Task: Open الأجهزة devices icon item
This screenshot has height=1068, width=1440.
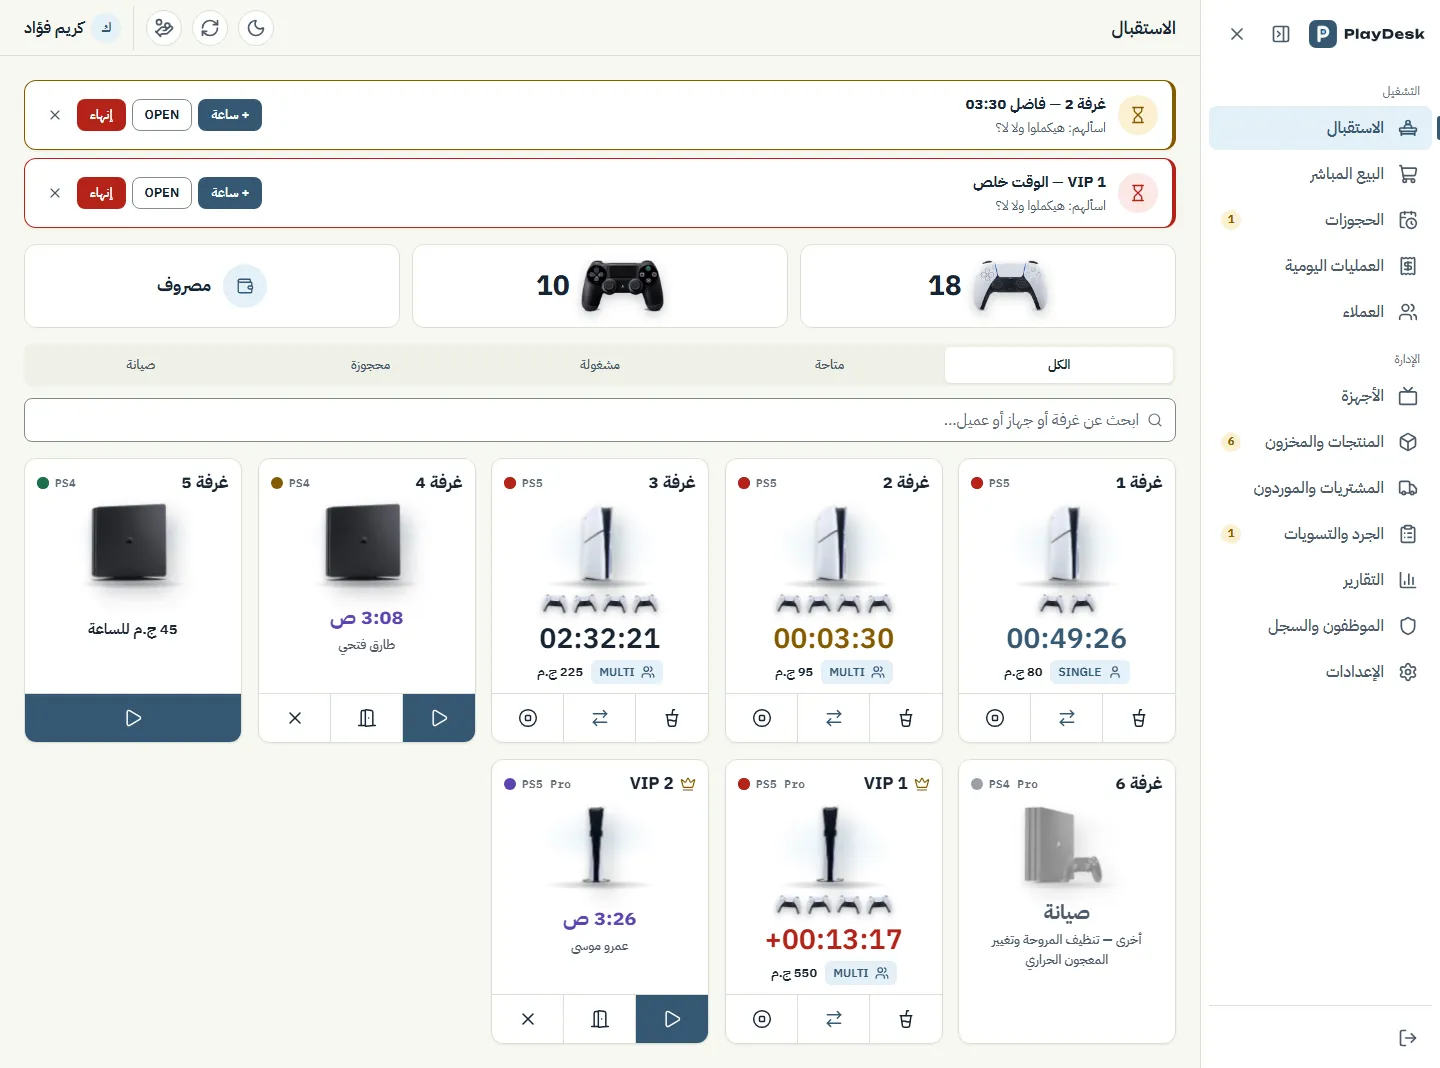Action: [x=1320, y=396]
